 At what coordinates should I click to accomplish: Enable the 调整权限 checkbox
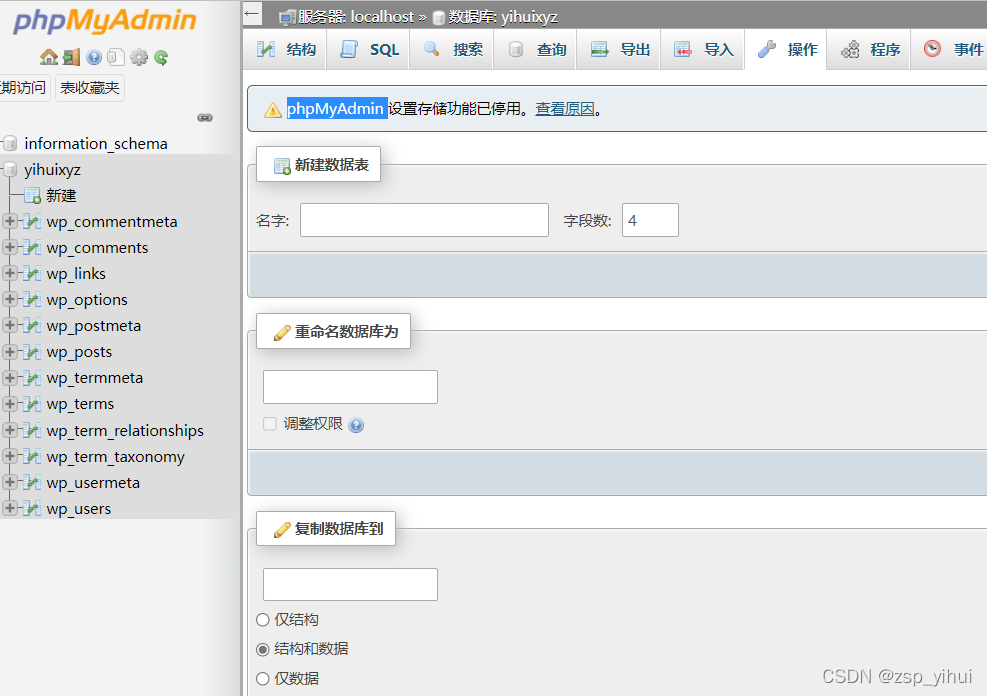pos(269,424)
